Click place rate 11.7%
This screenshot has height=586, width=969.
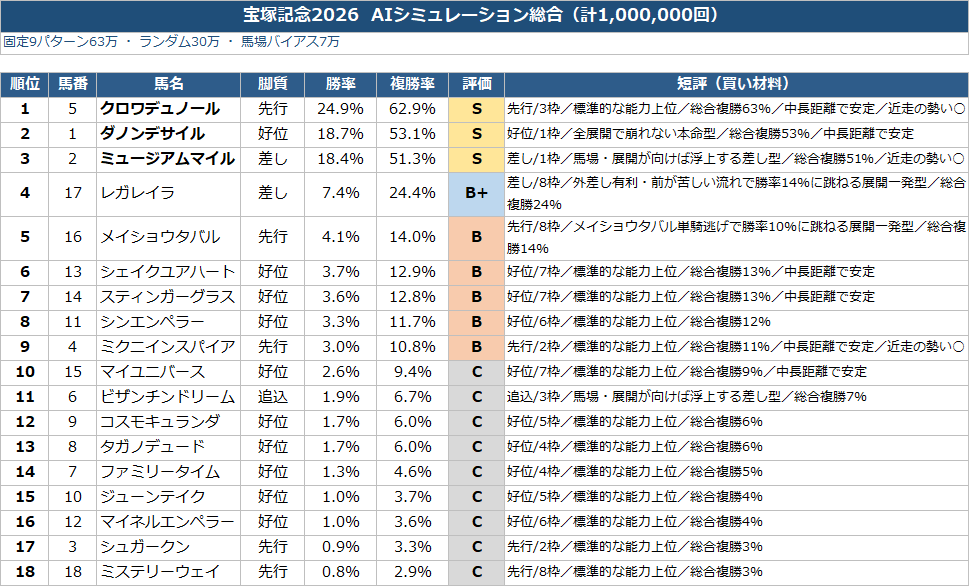point(412,322)
